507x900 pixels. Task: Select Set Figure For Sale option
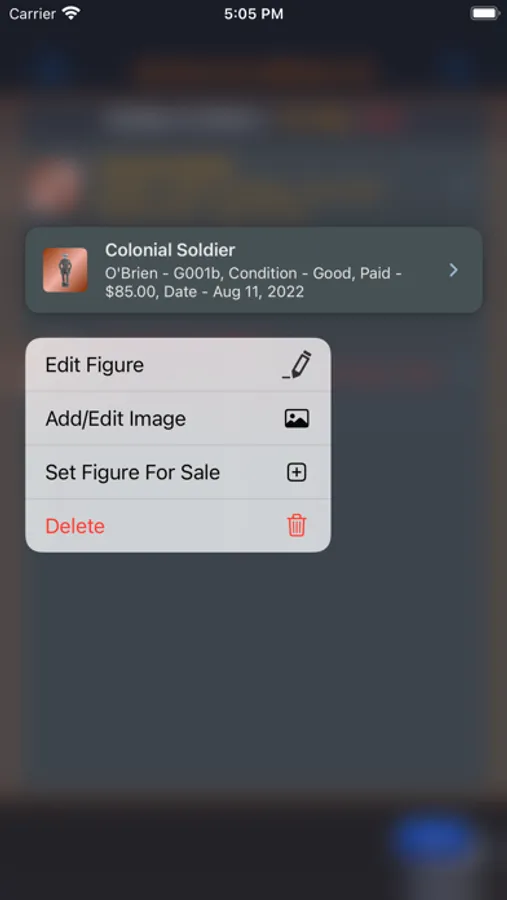[178, 472]
